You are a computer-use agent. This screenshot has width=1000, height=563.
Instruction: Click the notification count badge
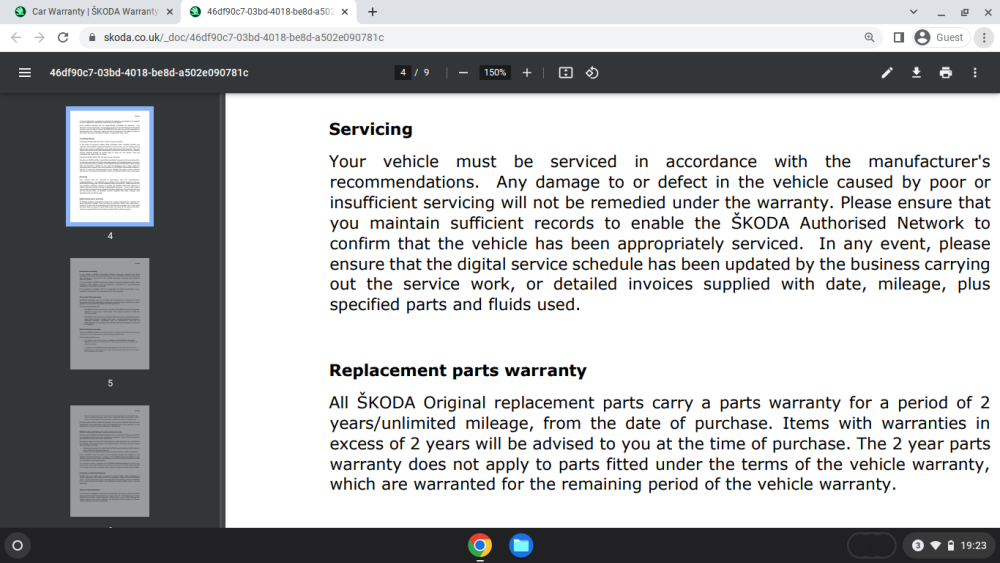[x=918, y=545]
